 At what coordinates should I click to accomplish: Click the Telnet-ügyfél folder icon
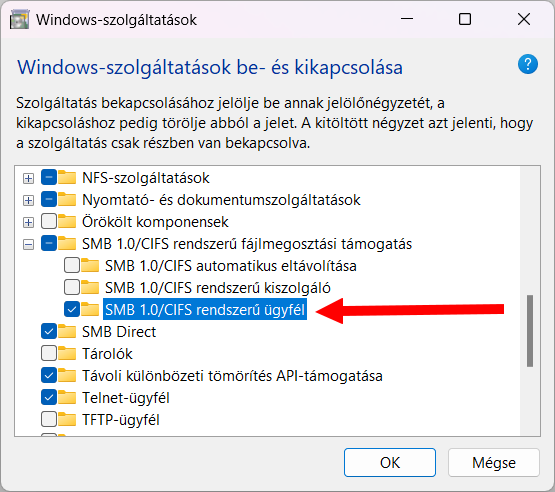pyautogui.click(x=67, y=397)
